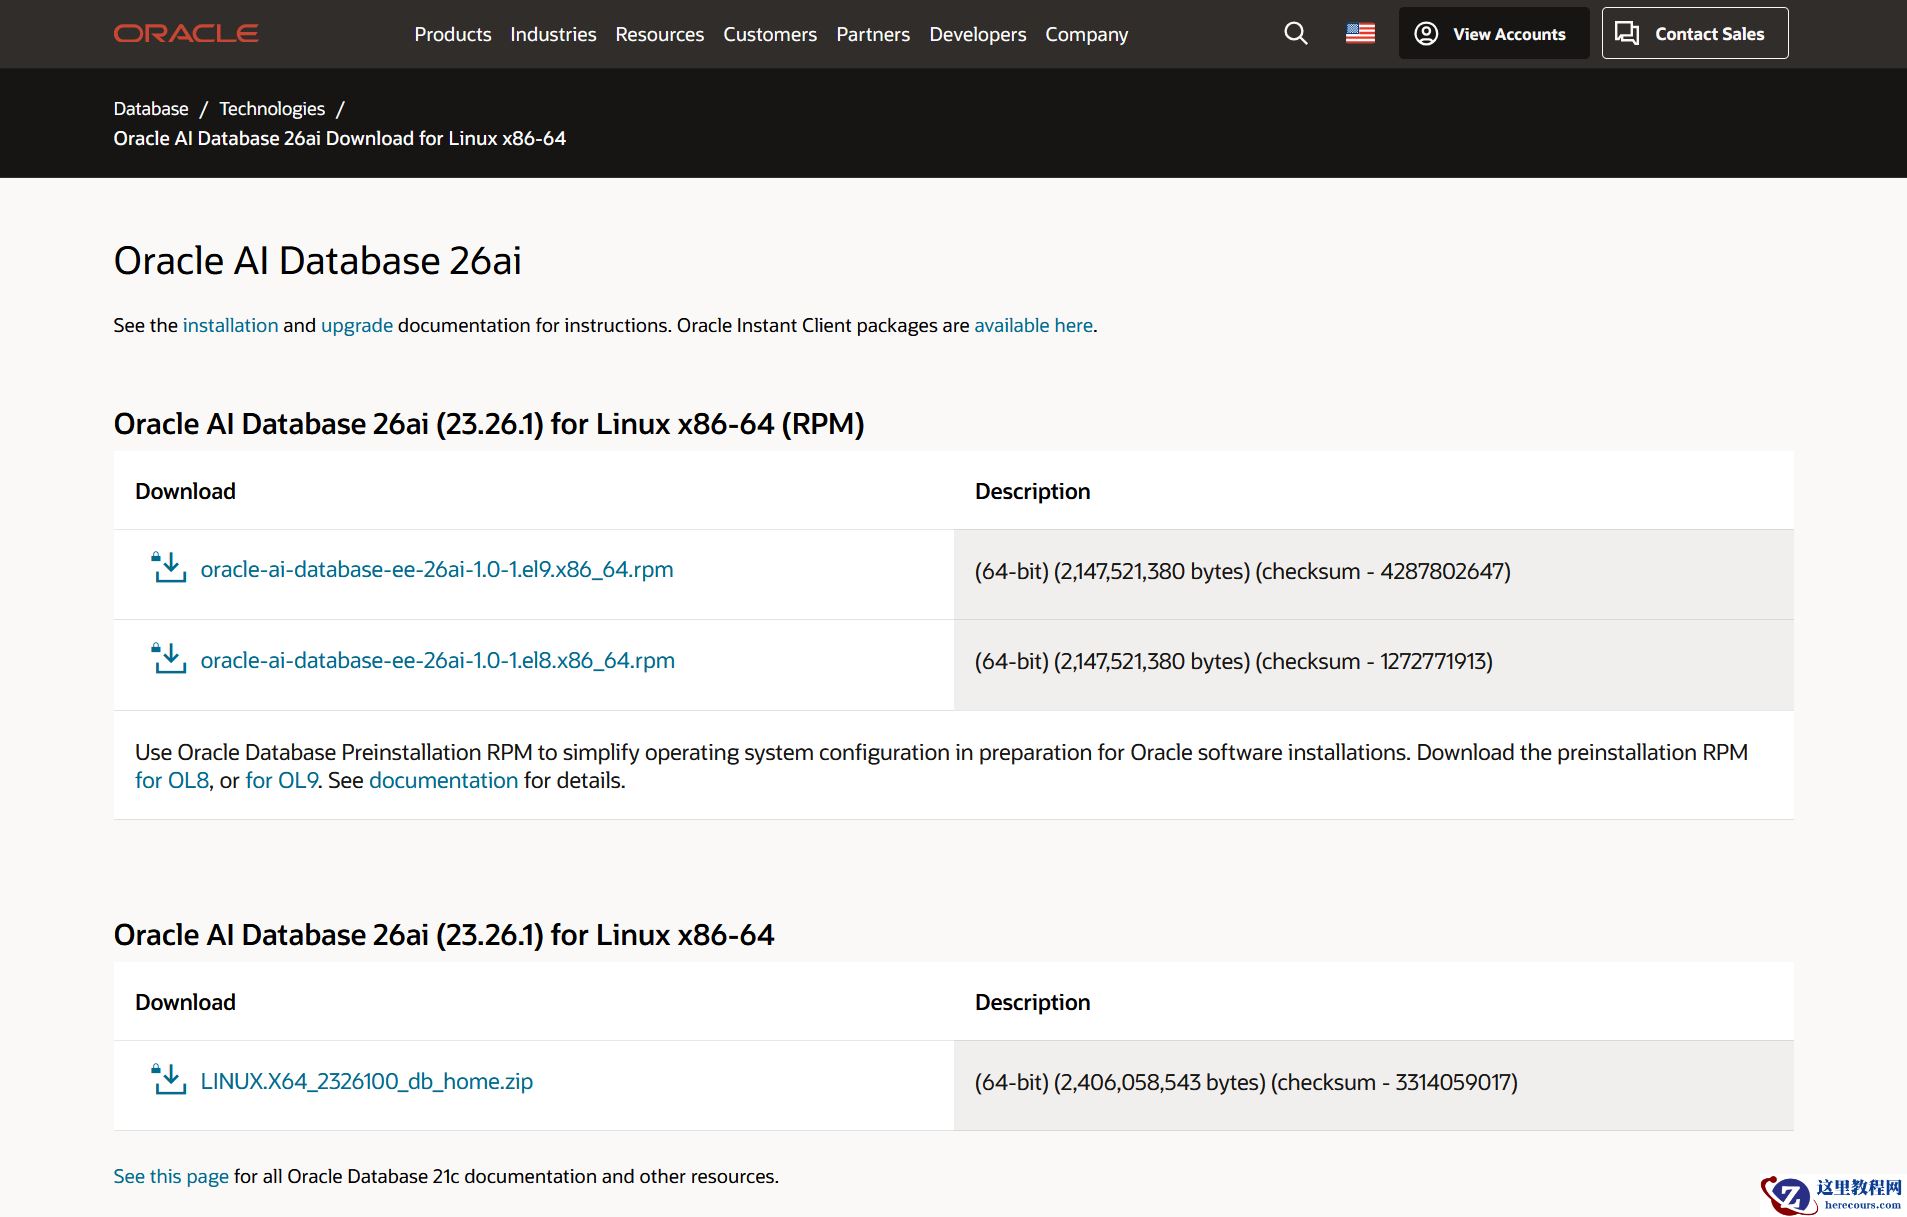Open the Products navigation menu

point(452,34)
